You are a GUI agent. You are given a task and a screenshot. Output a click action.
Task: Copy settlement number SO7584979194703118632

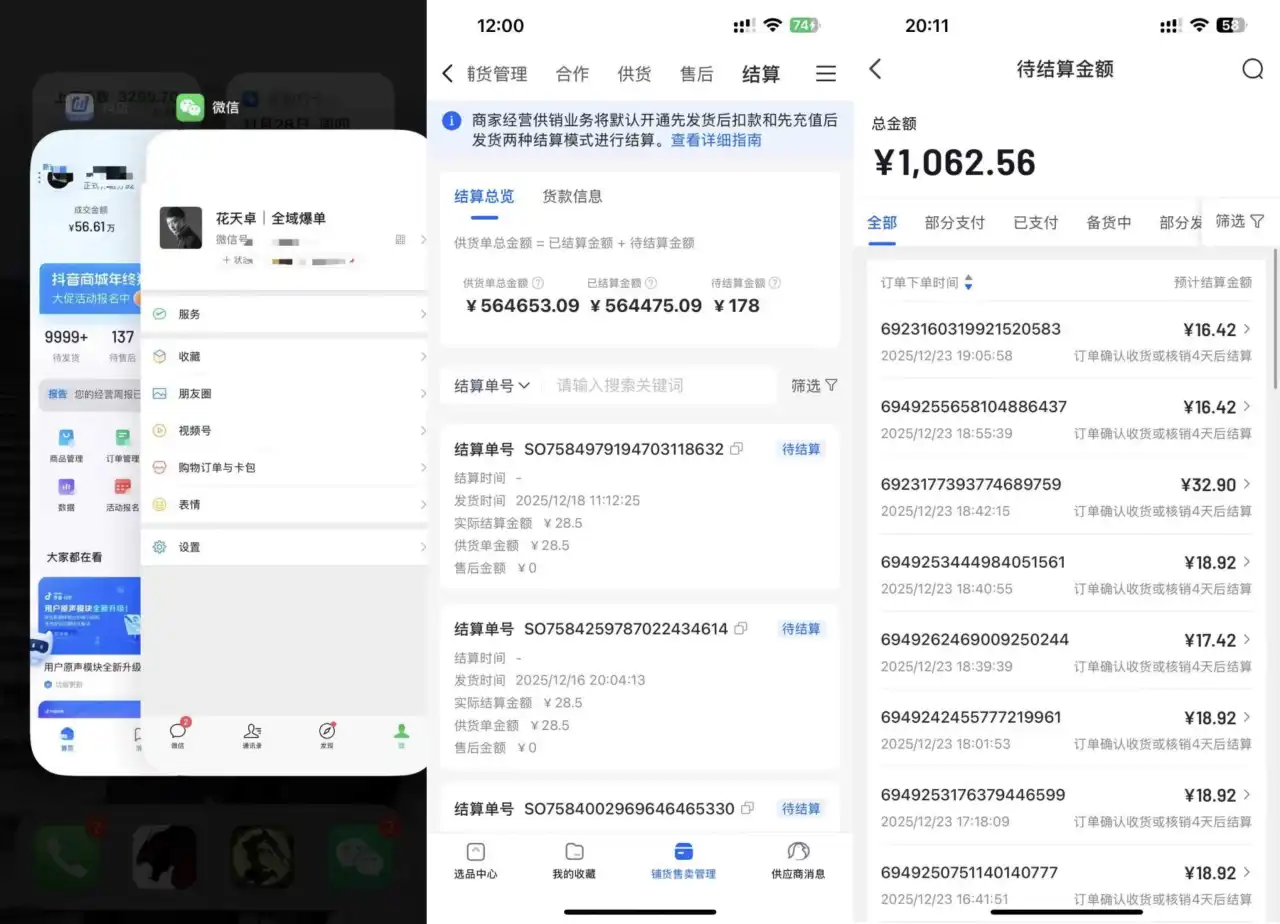pyautogui.click(x=737, y=449)
